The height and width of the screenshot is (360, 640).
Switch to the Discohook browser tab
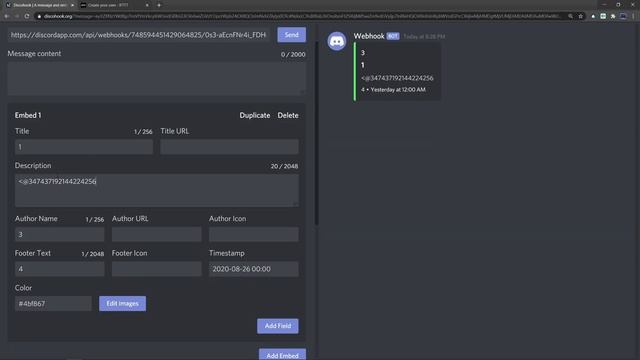[x=40, y=5]
